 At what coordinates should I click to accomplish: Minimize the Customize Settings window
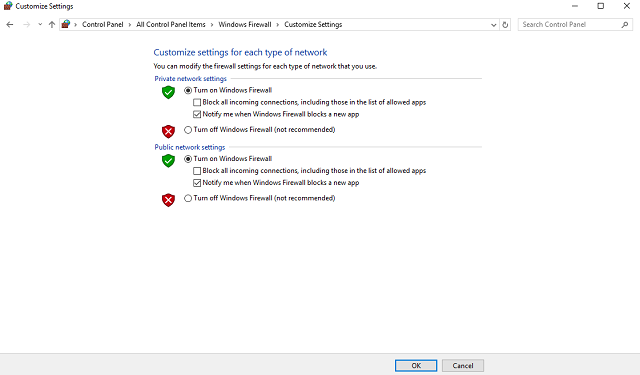pyautogui.click(x=575, y=6)
